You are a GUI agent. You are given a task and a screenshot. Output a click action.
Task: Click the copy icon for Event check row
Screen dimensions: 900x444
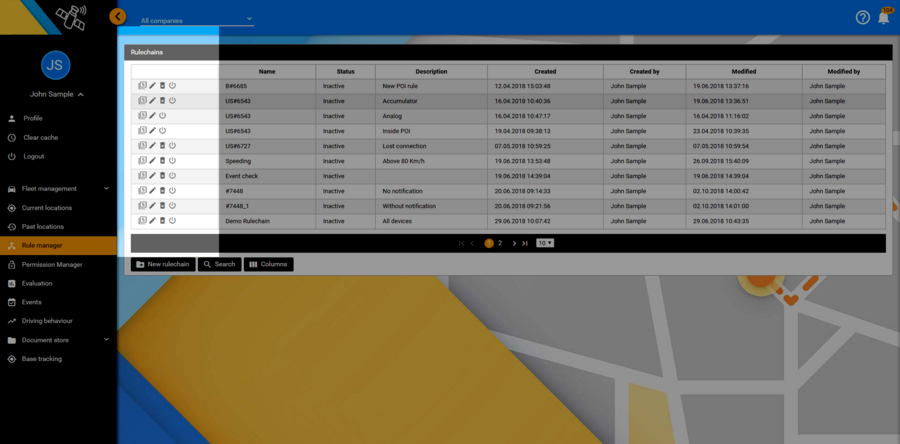click(142, 175)
